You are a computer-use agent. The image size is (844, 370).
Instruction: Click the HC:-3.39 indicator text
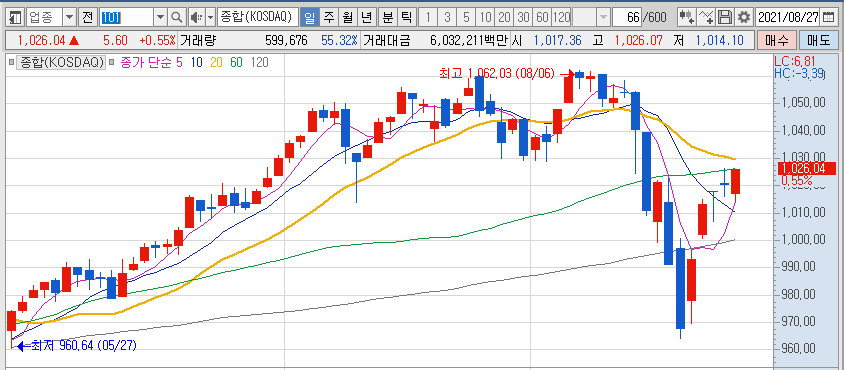(799, 74)
